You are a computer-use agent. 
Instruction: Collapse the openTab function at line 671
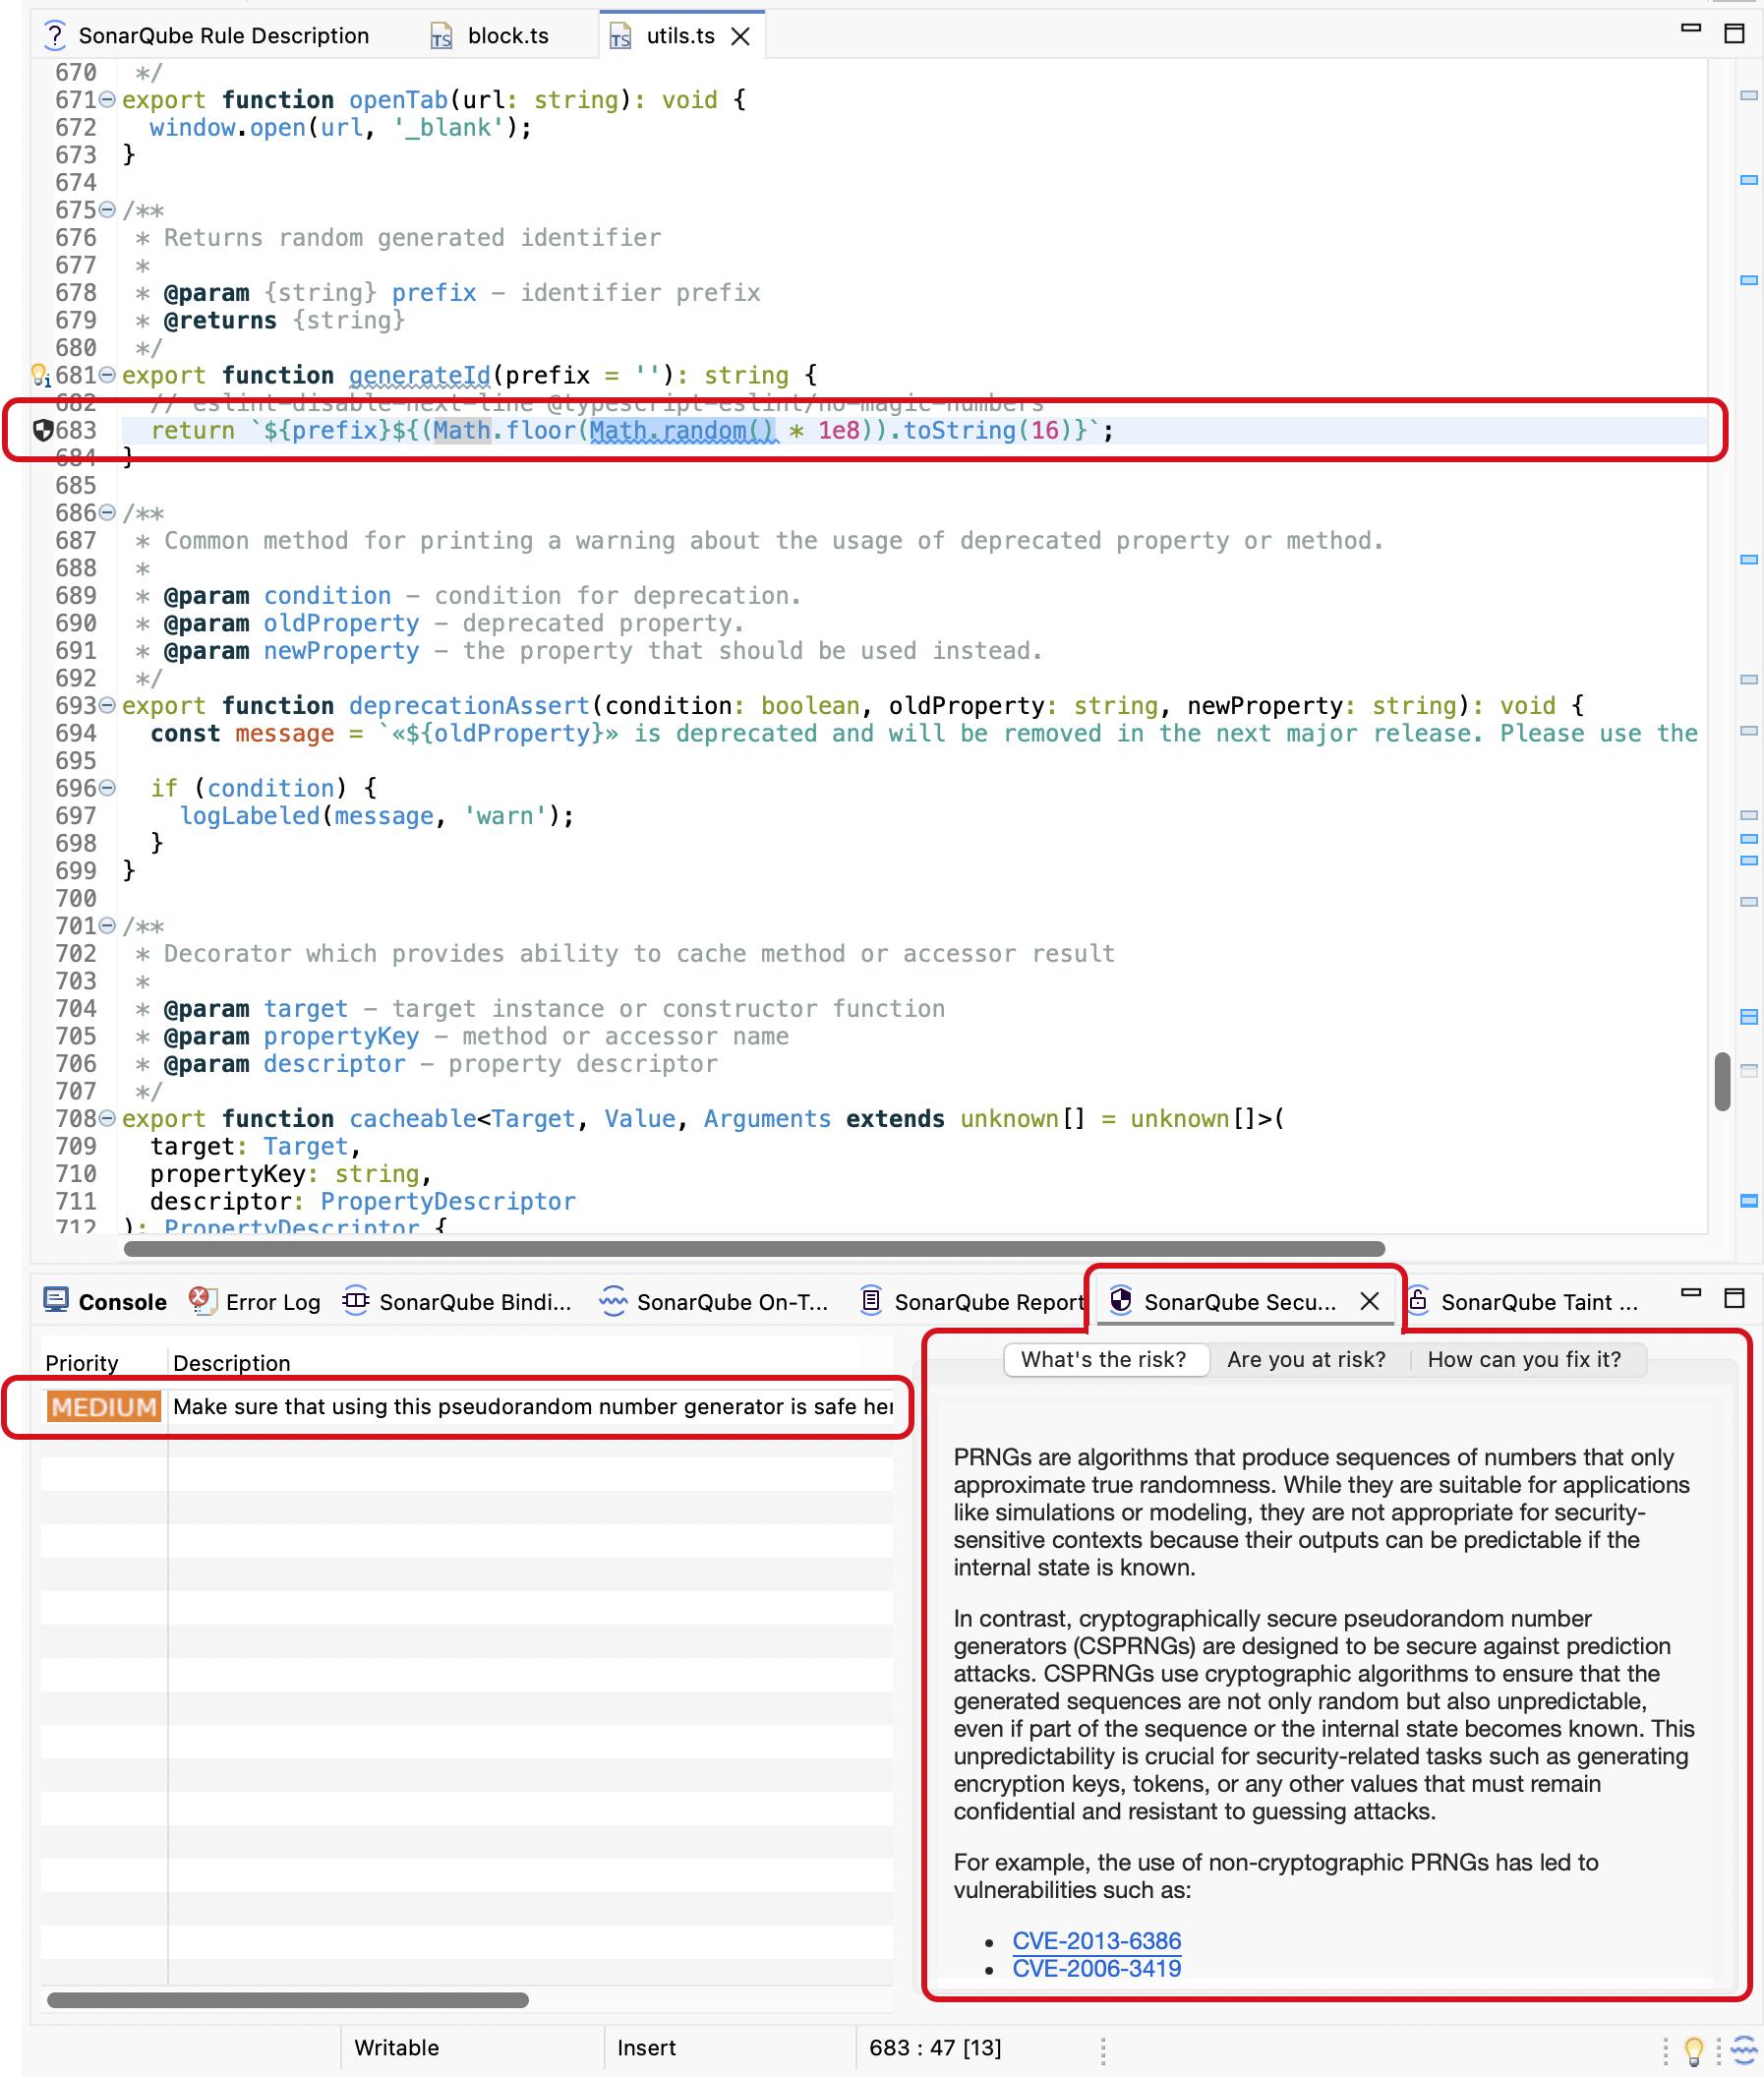107,99
